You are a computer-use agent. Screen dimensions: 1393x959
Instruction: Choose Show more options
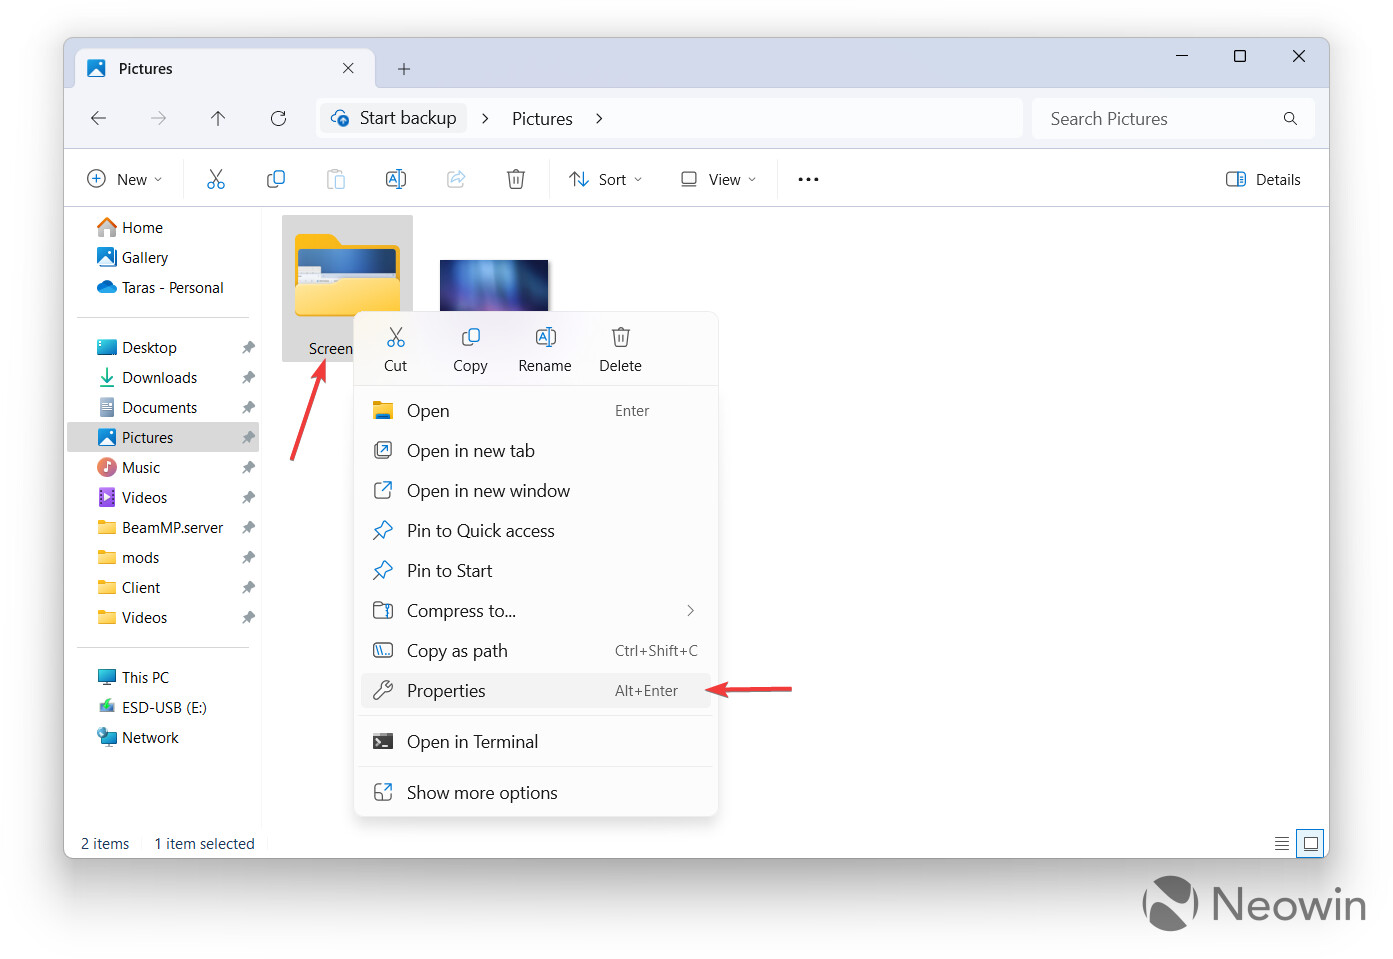click(x=536, y=793)
